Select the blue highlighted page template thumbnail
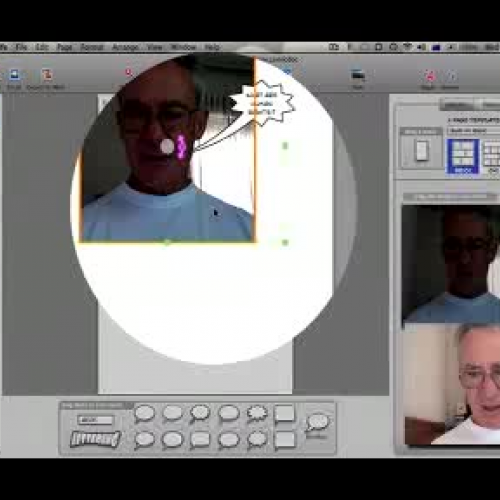500x500 pixels. point(463,156)
